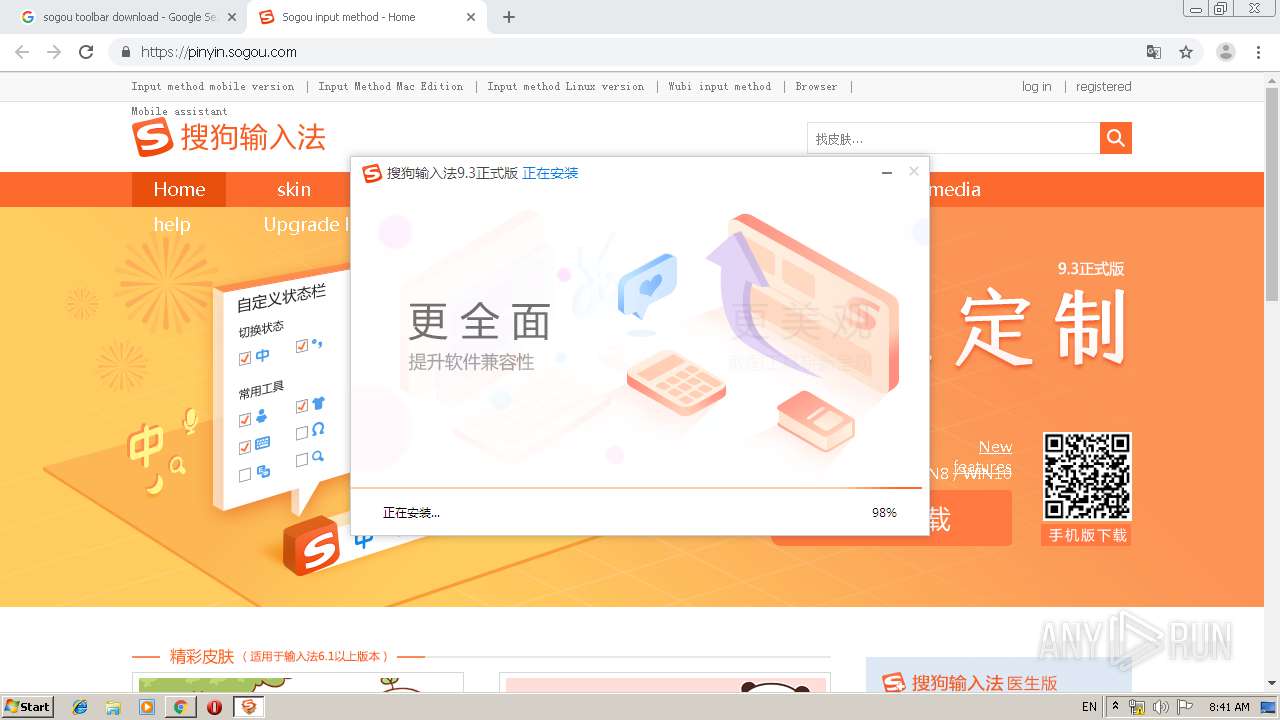This screenshot has height=720, width=1280.
Task: Click the red Opera icon in the taskbar
Action: (x=214, y=707)
